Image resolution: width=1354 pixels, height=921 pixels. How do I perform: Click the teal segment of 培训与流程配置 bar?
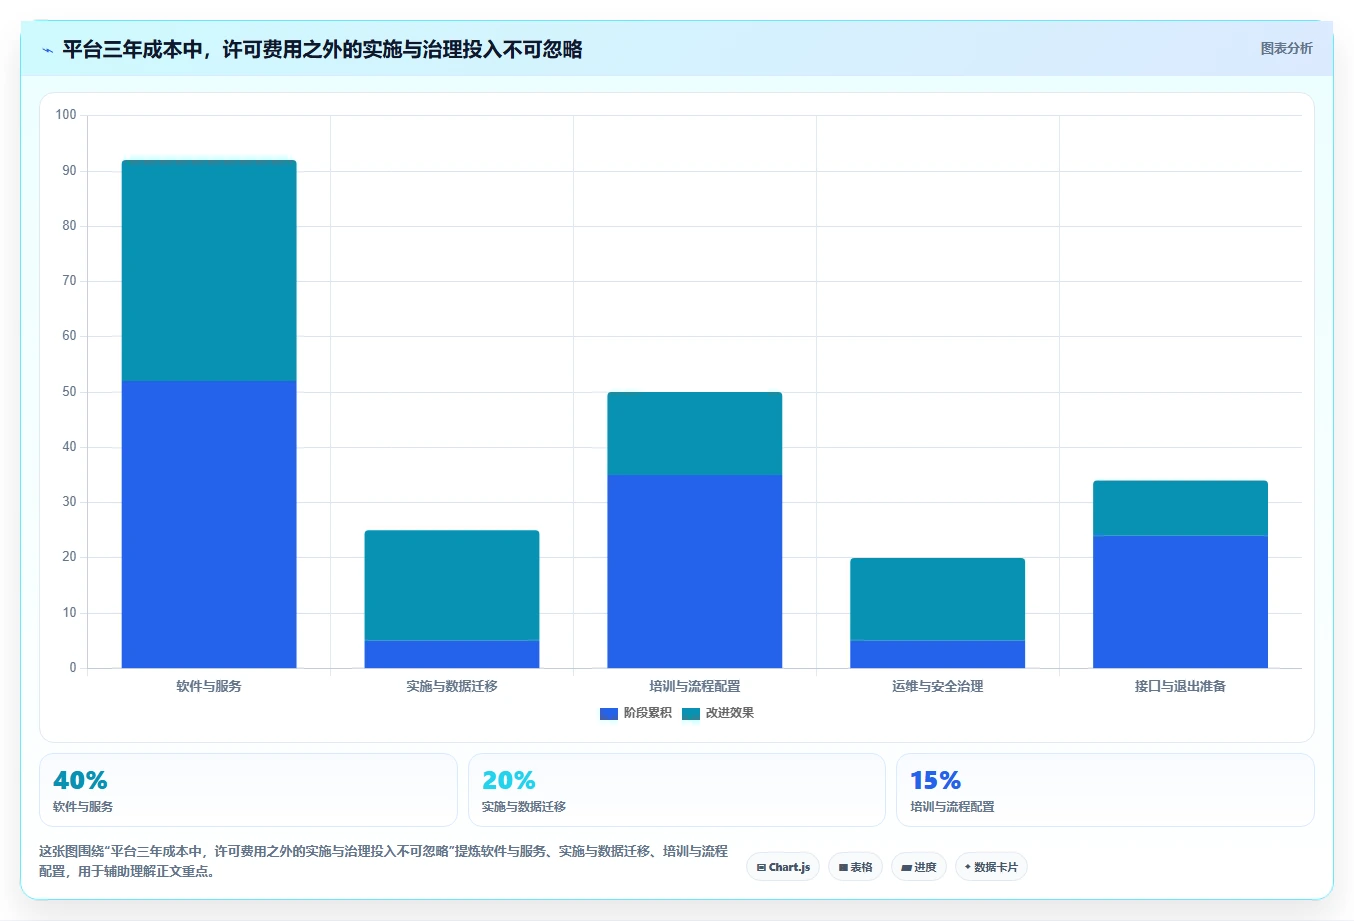tap(695, 433)
